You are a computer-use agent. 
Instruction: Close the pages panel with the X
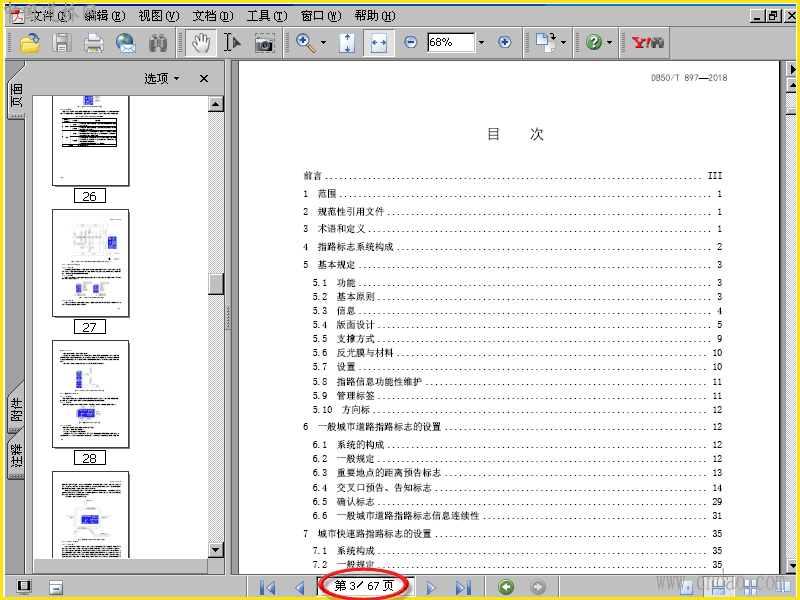204,79
